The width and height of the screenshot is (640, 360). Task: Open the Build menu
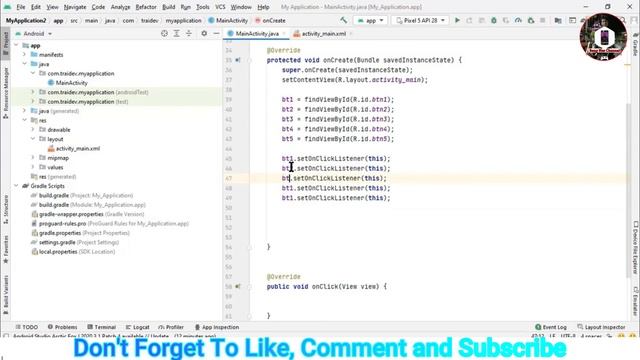point(169,7)
